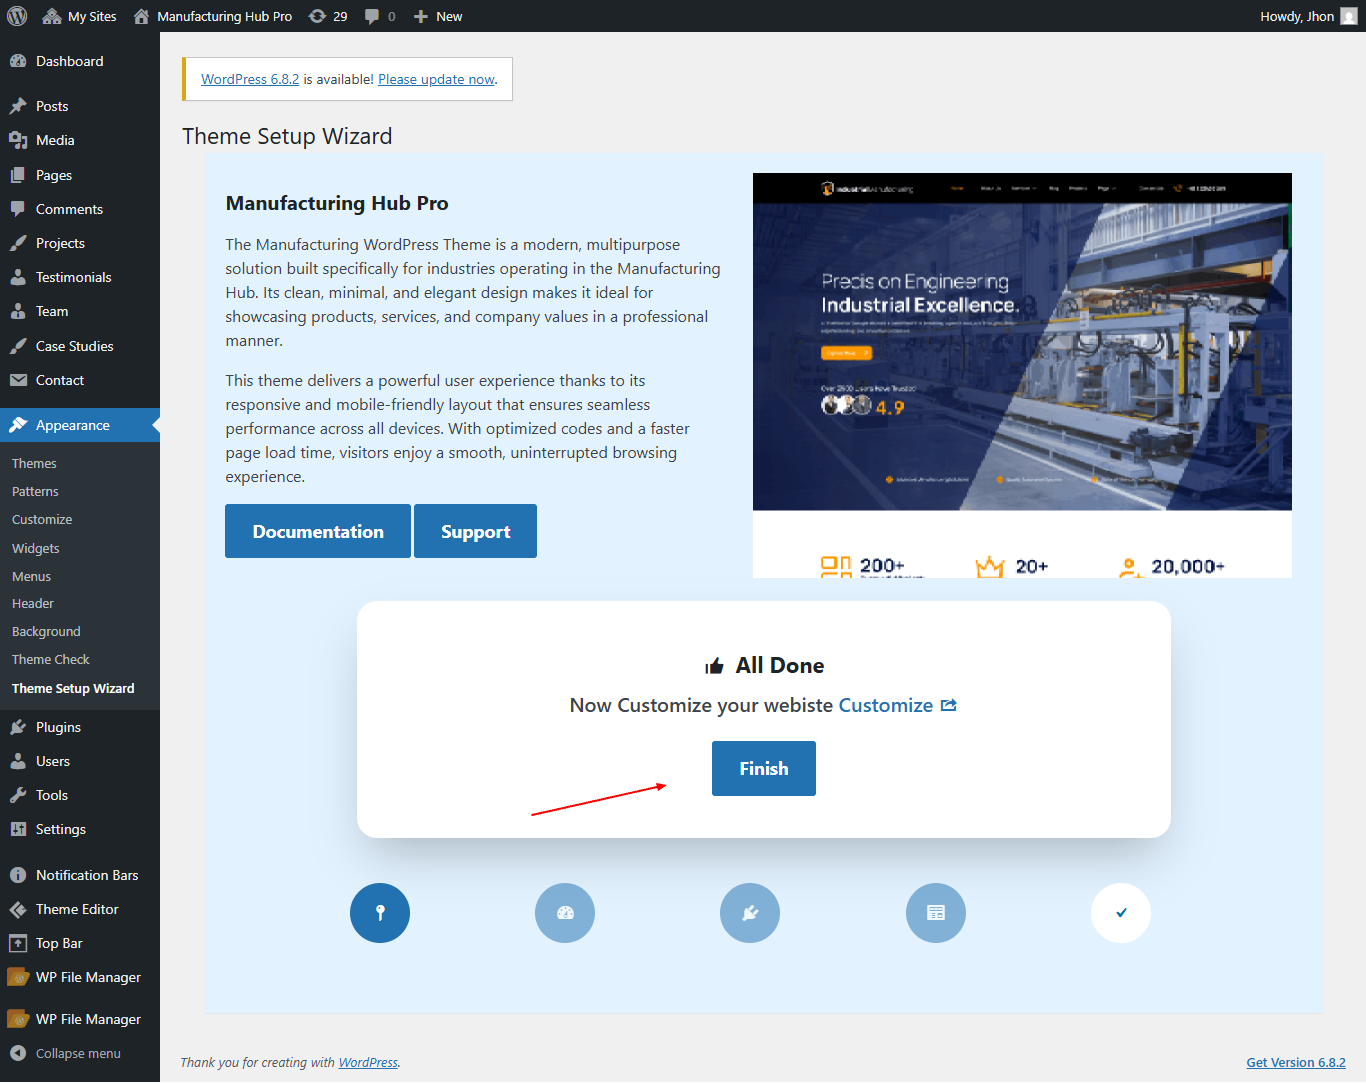This screenshot has width=1366, height=1084.
Task: Click the Plugins icon in sidebar
Action: pyautogui.click(x=18, y=727)
